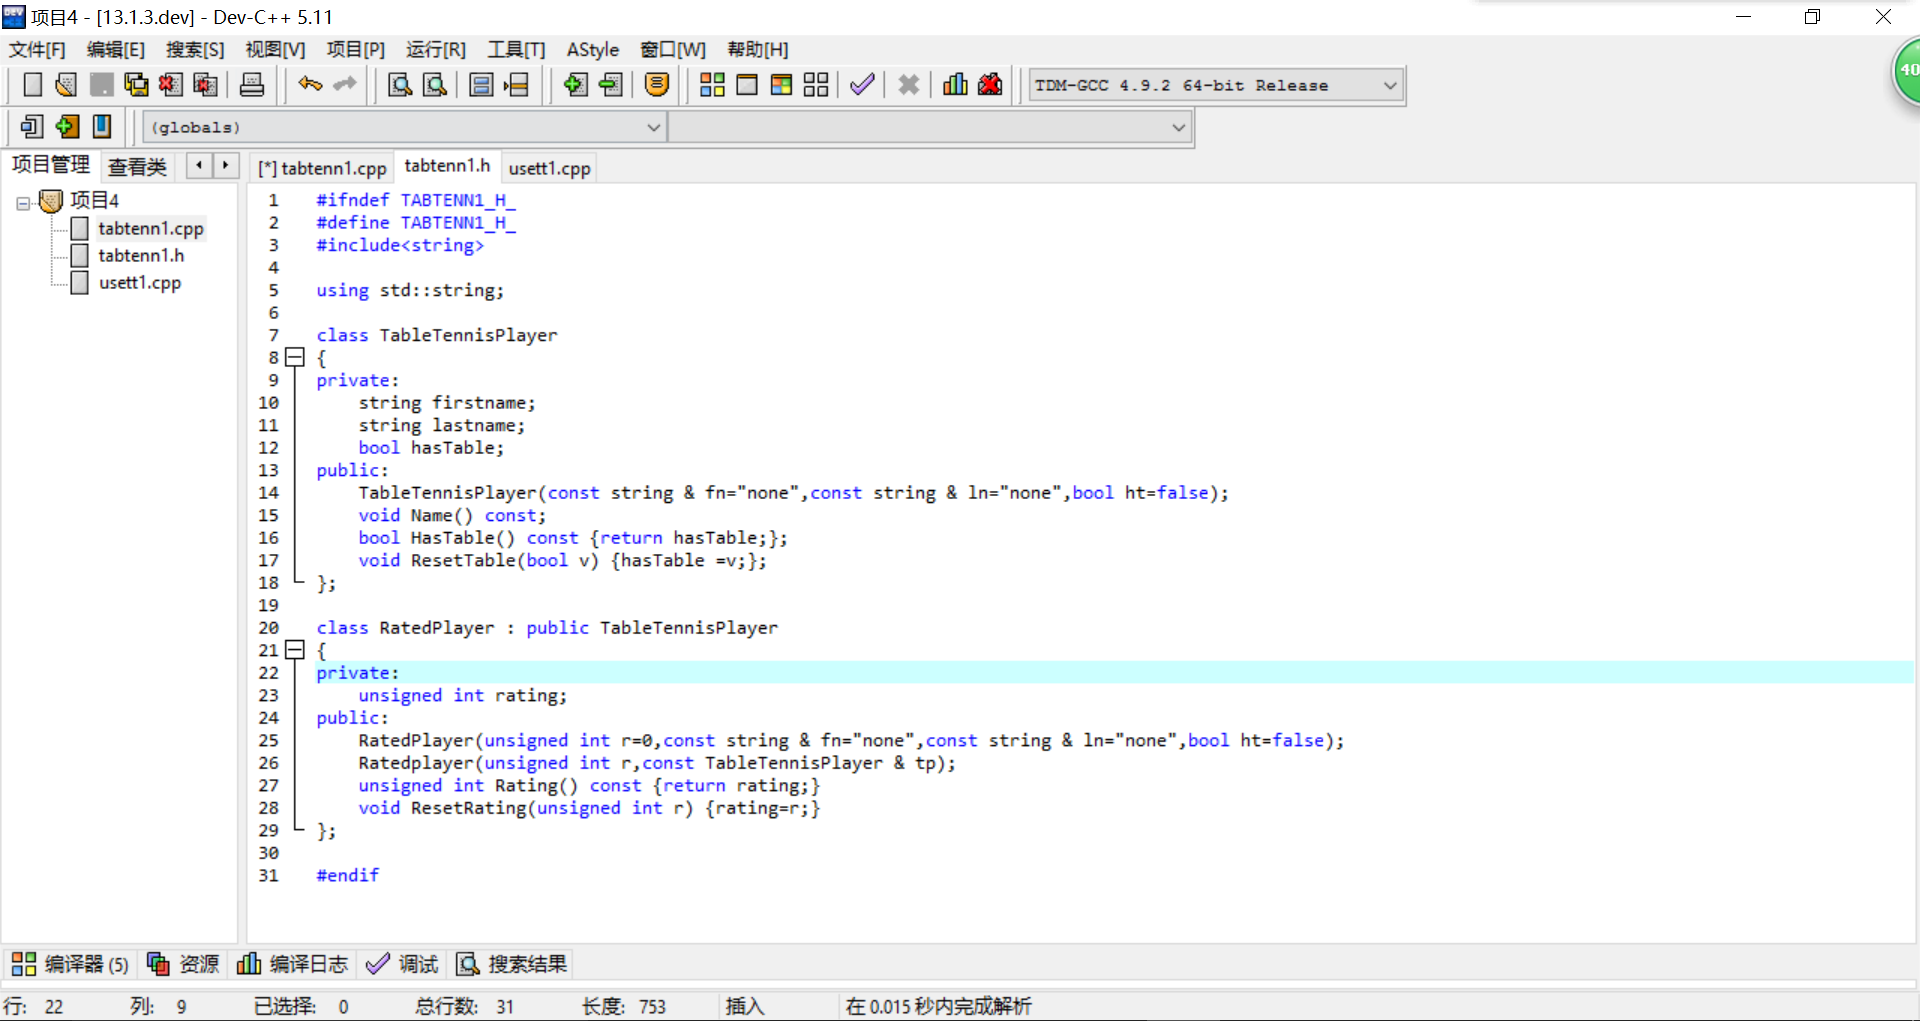The image size is (1920, 1021).
Task: Click the Compile icon with four colored squares
Action: 712,85
